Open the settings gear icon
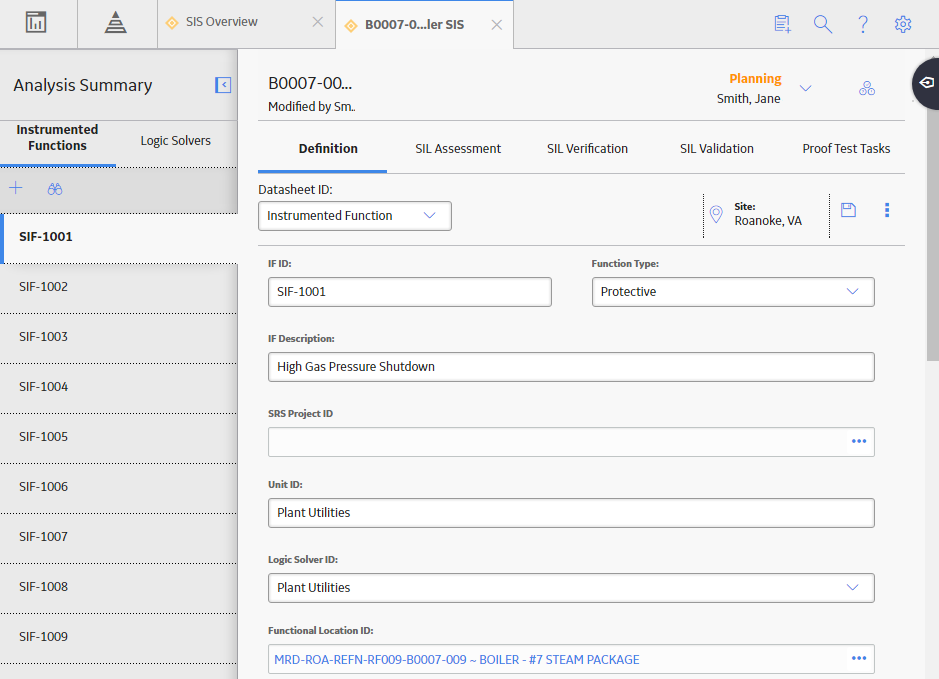The image size is (939, 679). click(902, 24)
